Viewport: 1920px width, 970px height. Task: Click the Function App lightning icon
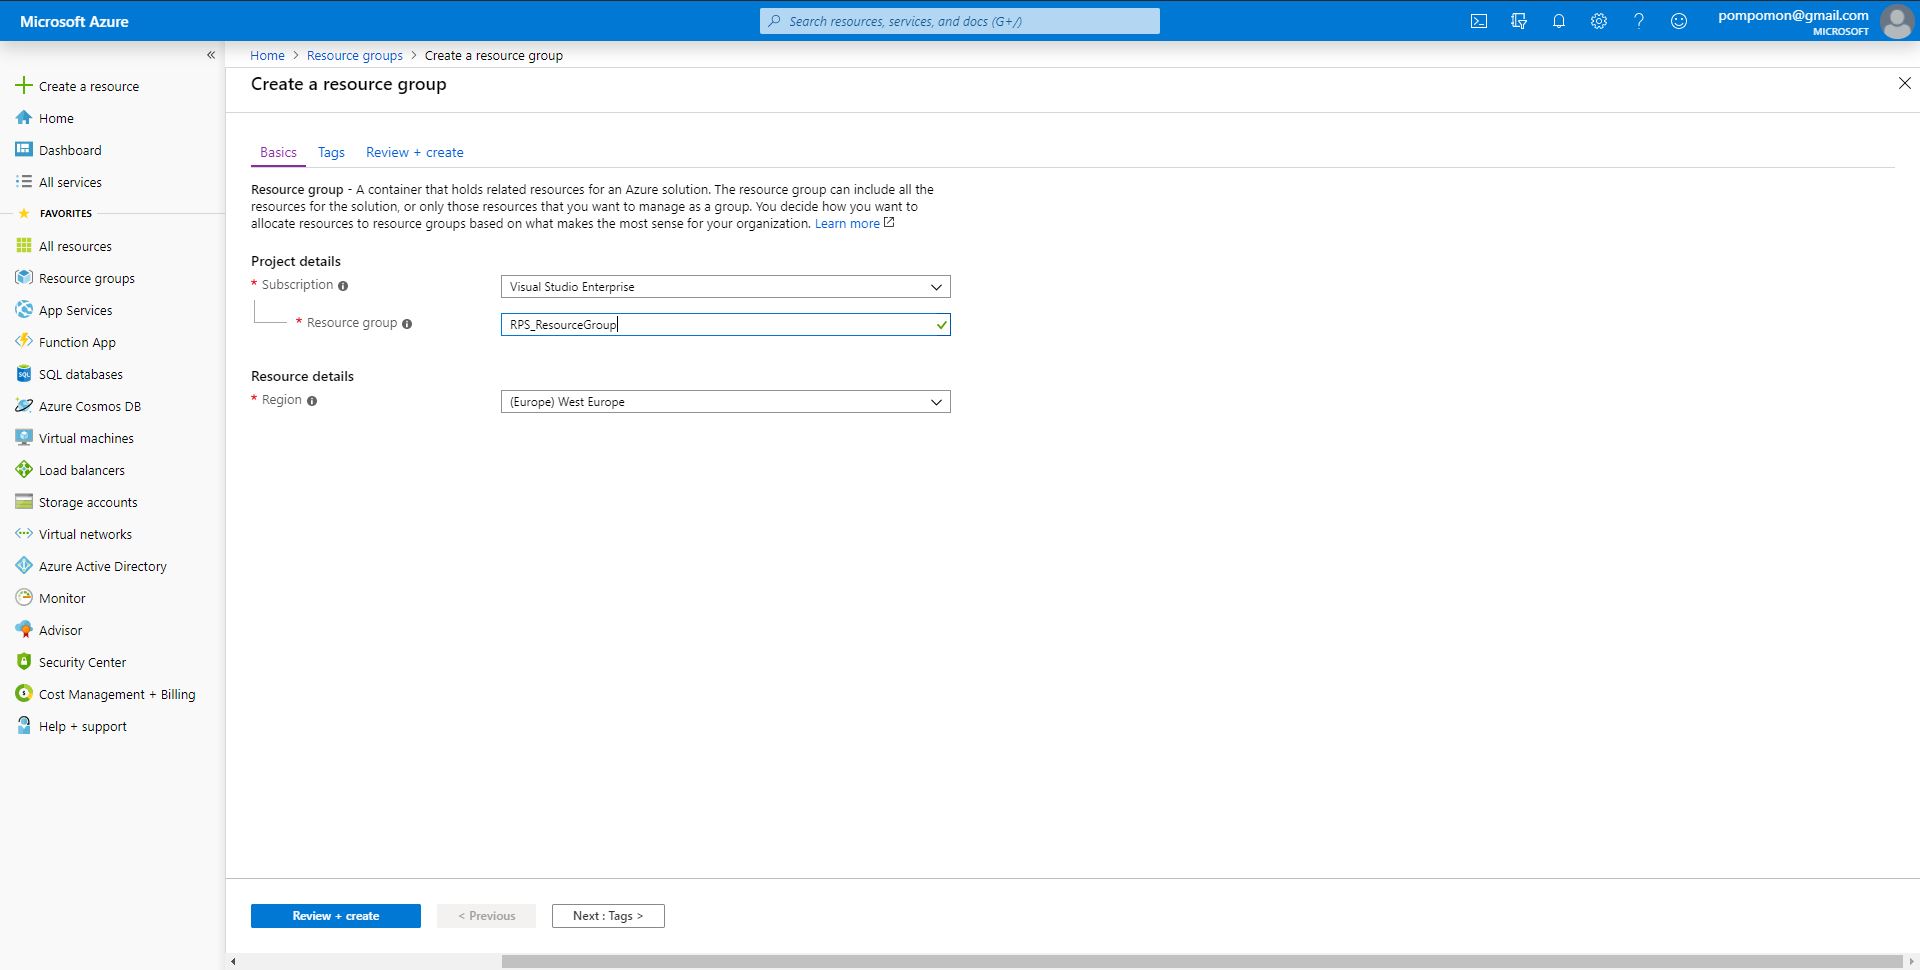[24, 342]
